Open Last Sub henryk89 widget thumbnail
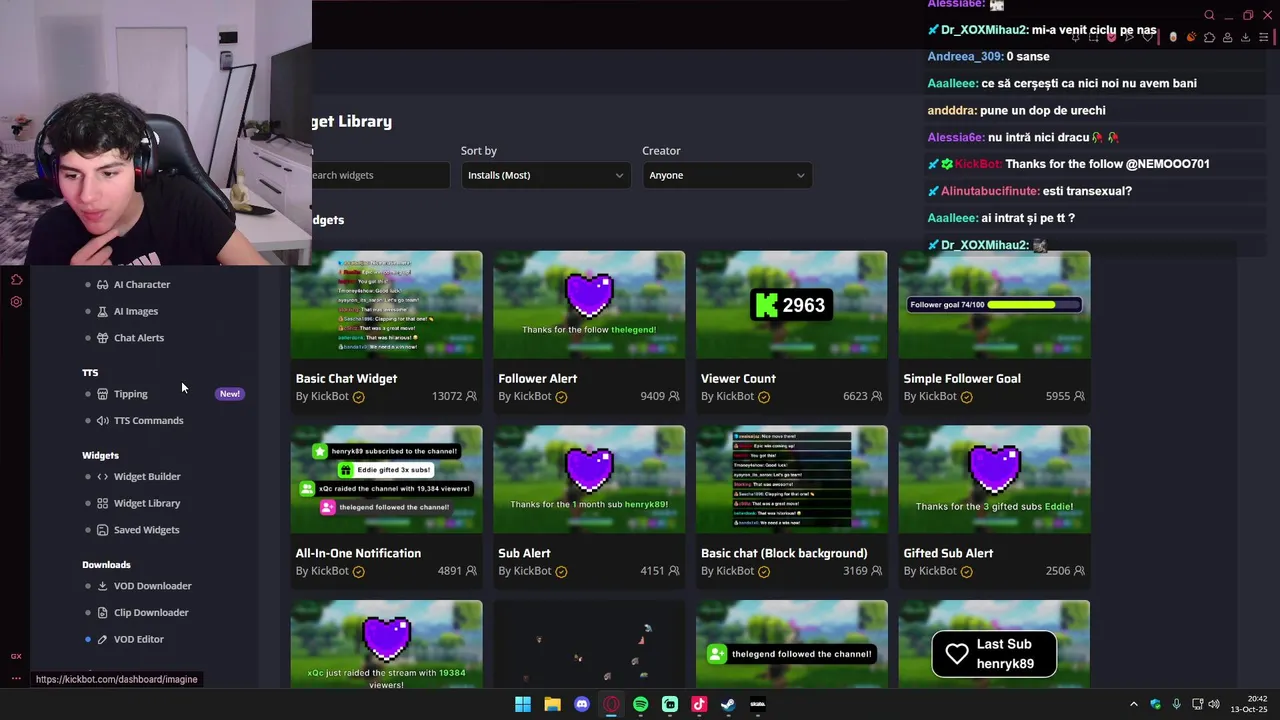The width and height of the screenshot is (1280, 720). click(x=994, y=644)
